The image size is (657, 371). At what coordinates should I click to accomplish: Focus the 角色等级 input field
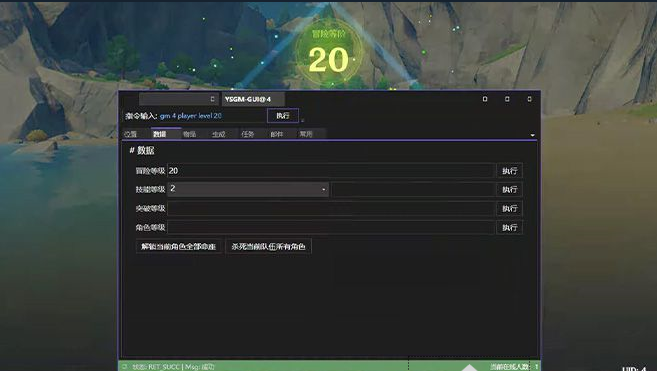pos(331,227)
